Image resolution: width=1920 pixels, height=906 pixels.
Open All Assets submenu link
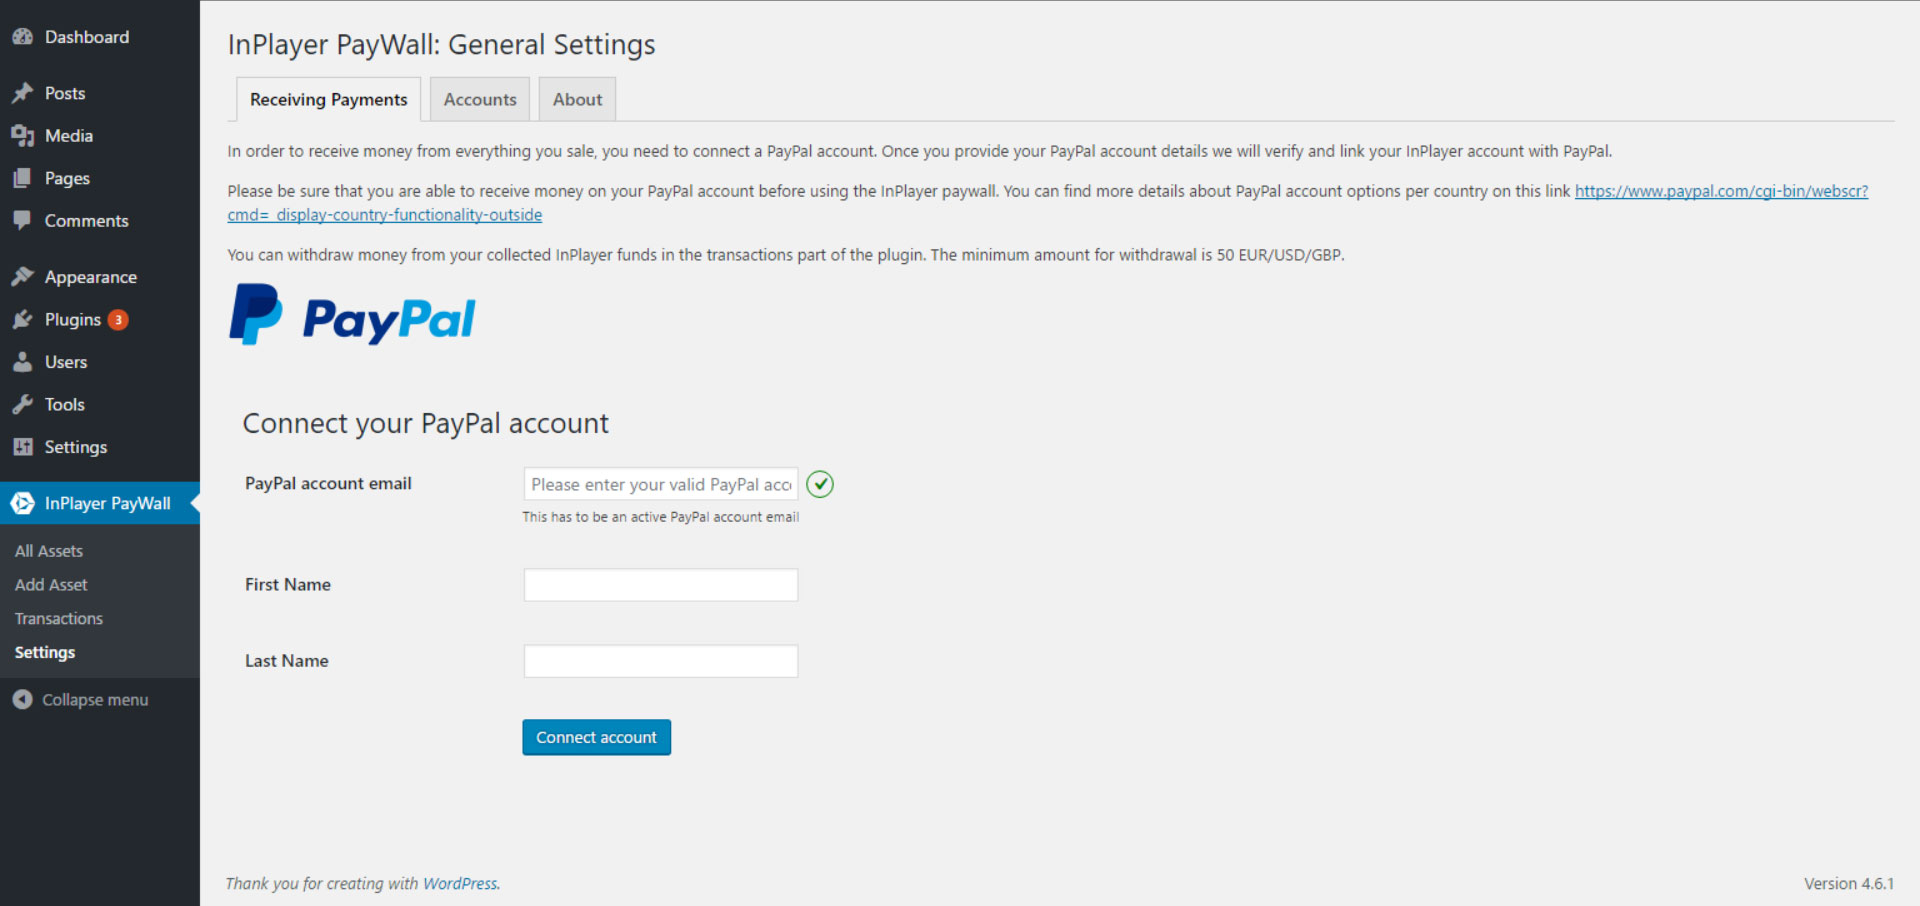click(x=49, y=551)
